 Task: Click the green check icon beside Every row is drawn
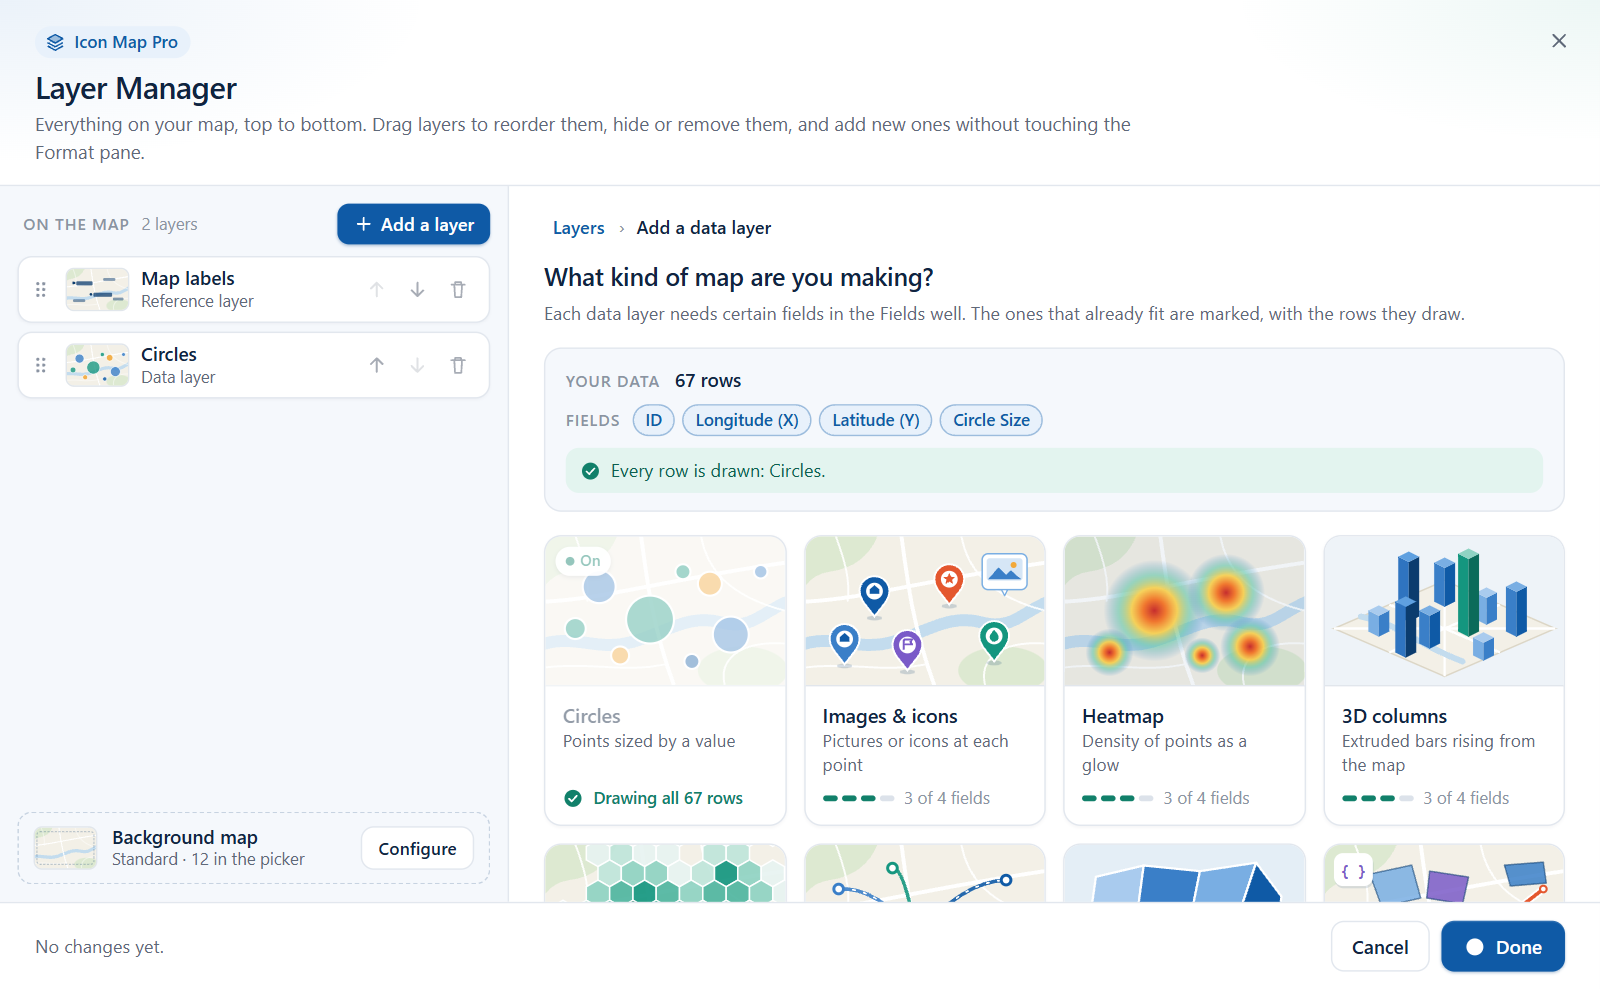(591, 471)
